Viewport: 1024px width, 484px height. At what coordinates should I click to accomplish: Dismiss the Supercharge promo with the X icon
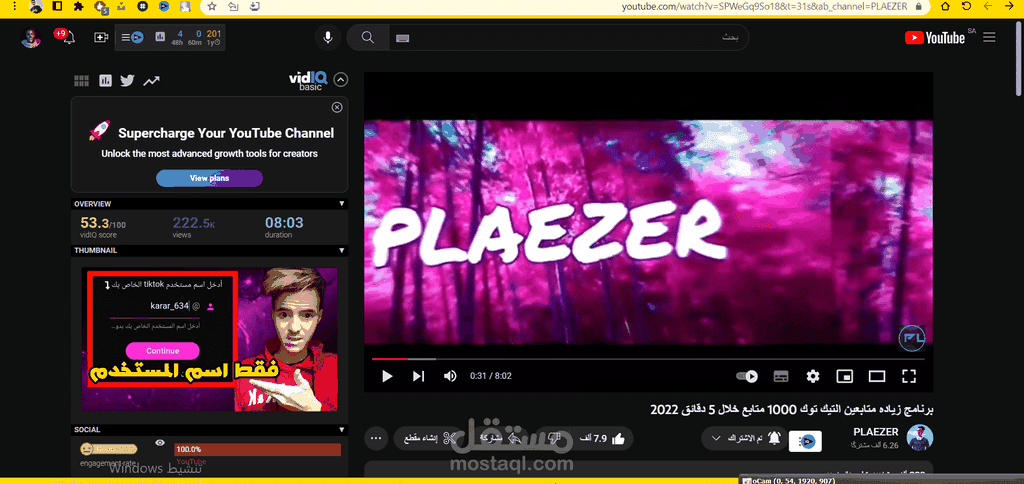point(337,107)
